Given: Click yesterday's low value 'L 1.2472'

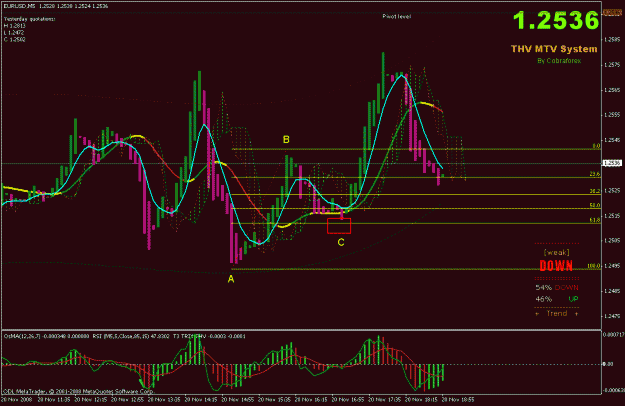Looking at the screenshot, I should tap(14, 33).
